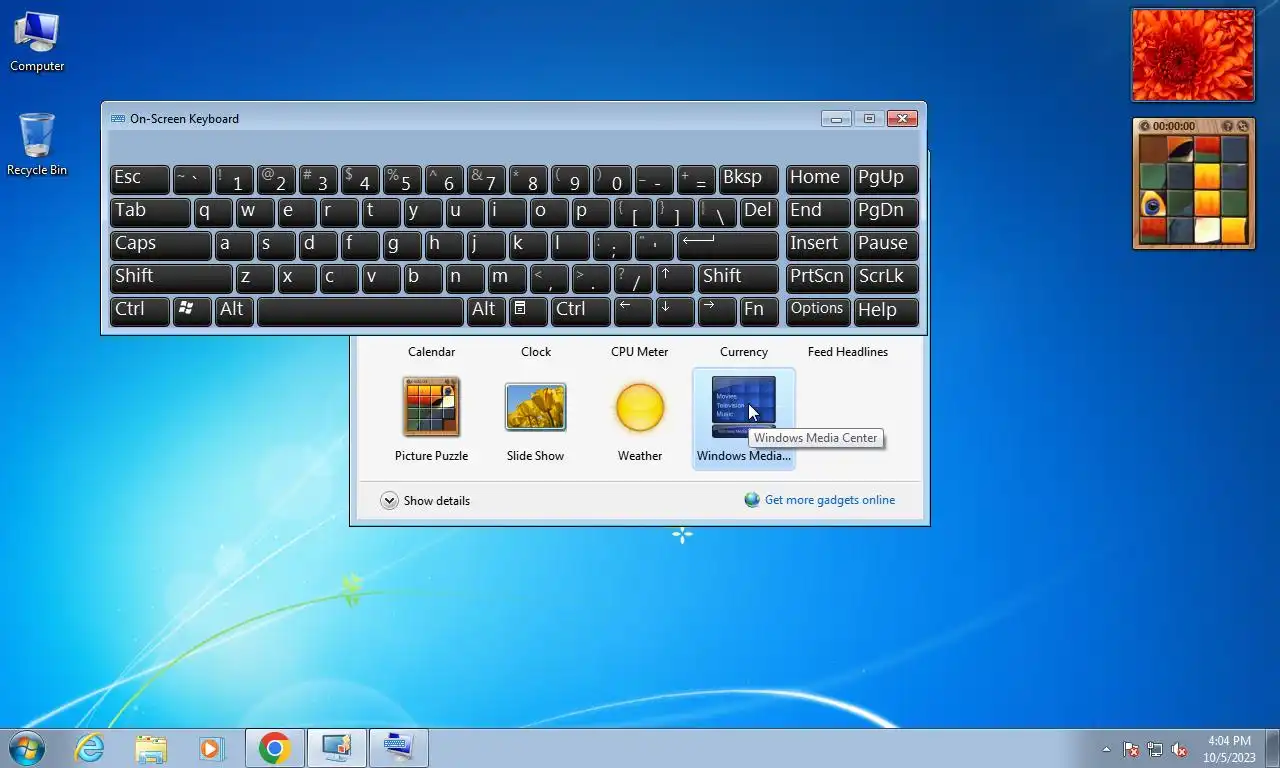The width and height of the screenshot is (1280, 768).
Task: Open Get more gadgets online link
Action: pos(829,500)
